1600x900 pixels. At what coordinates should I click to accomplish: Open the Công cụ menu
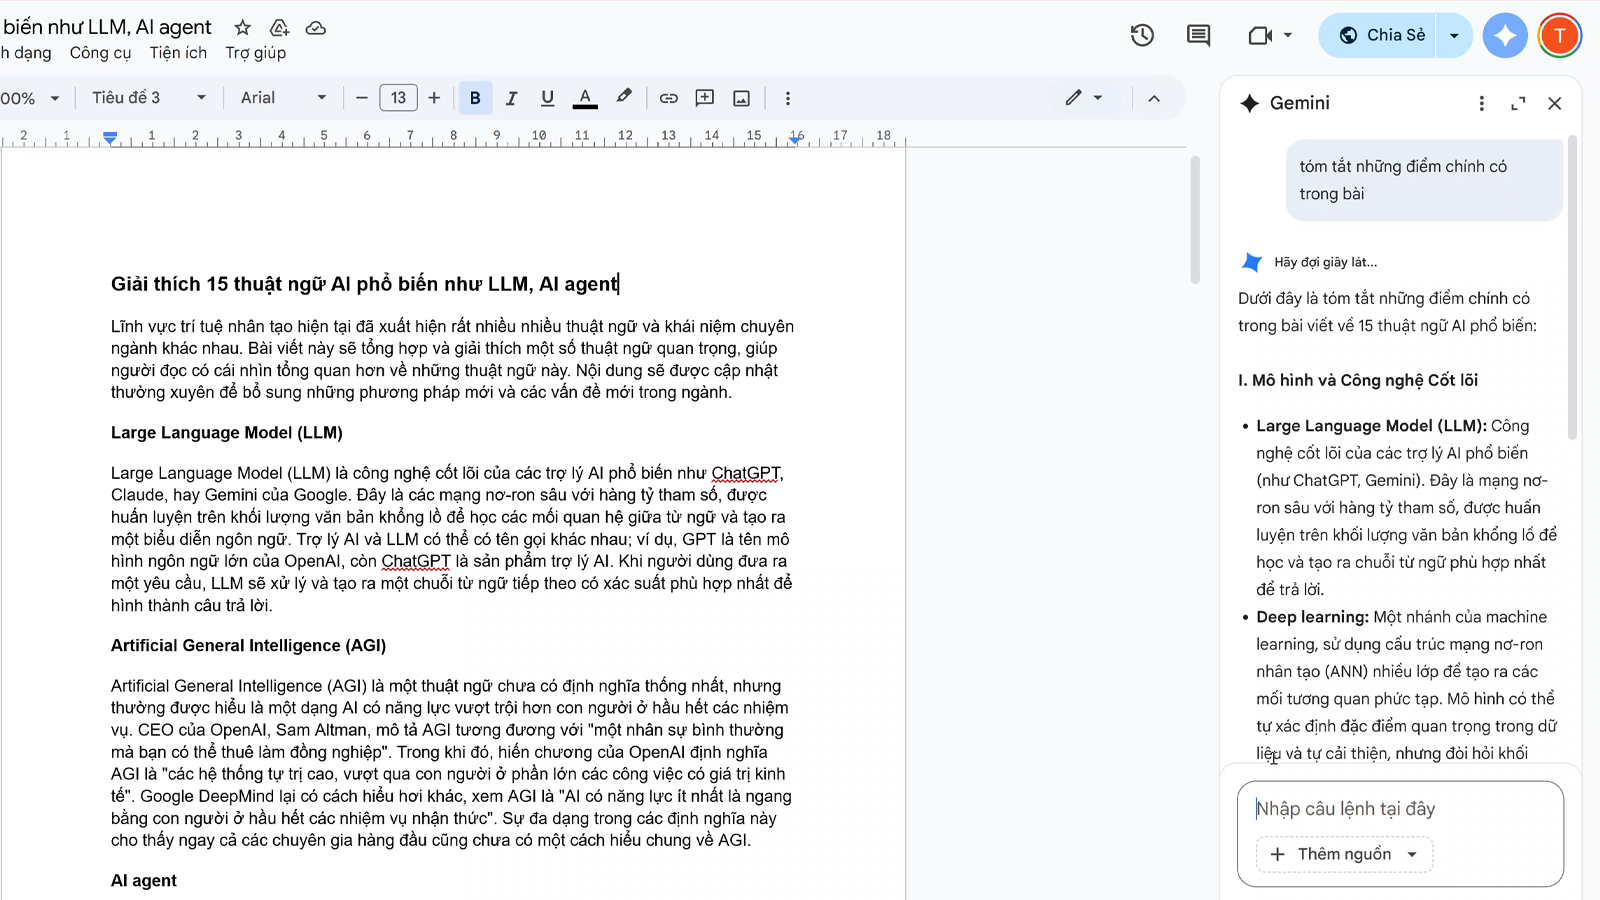point(100,53)
